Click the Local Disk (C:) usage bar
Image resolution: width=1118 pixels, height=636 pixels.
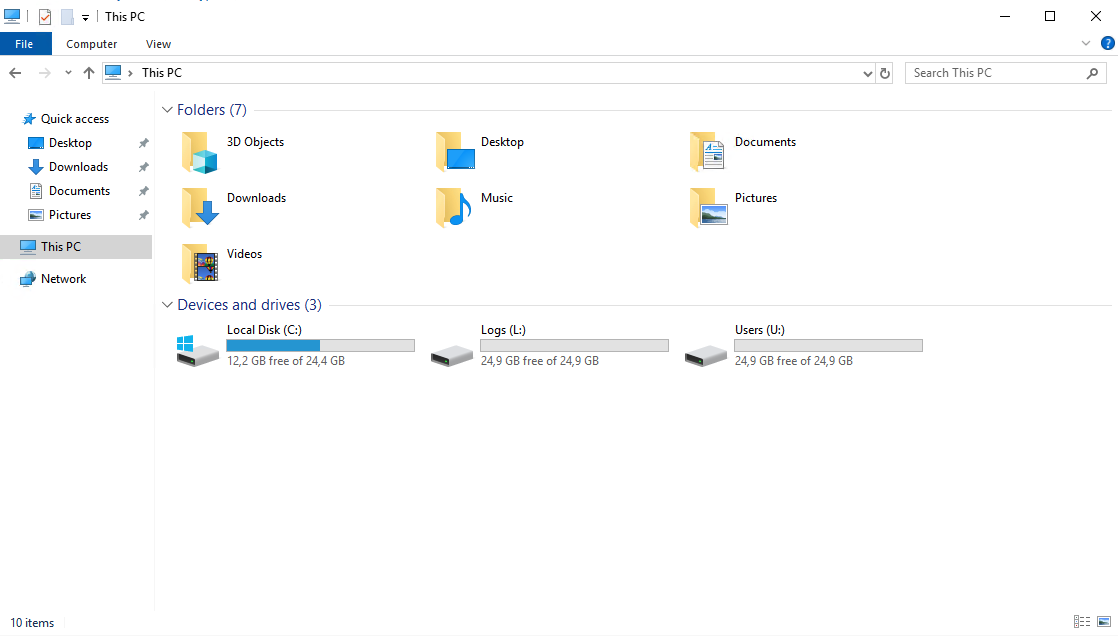(320, 346)
